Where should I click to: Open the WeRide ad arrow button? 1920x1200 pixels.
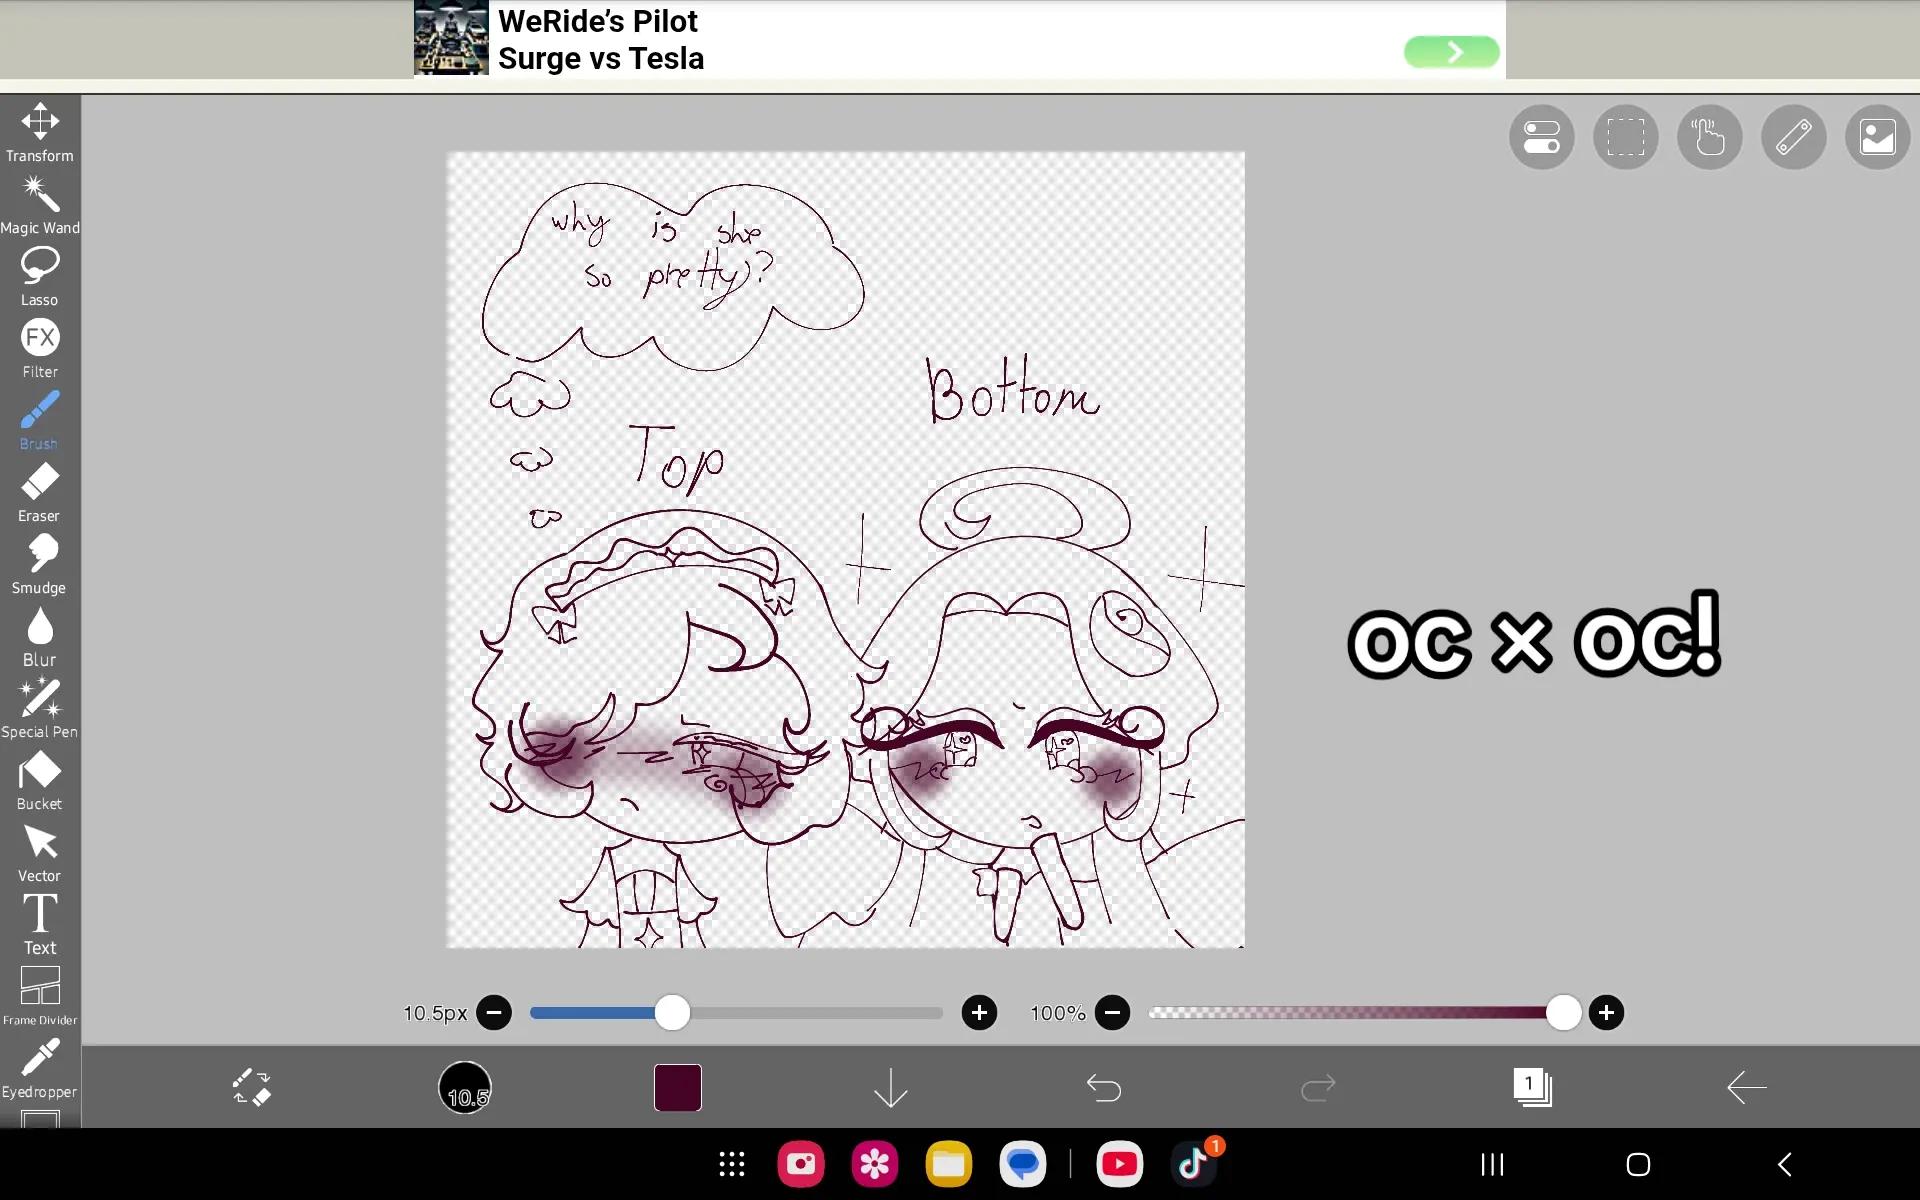pyautogui.click(x=1452, y=52)
